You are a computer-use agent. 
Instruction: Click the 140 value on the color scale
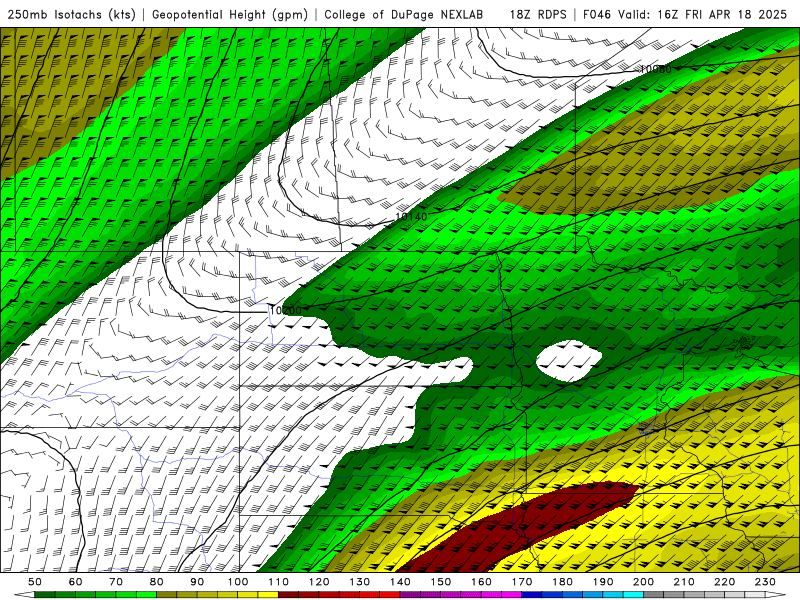pyautogui.click(x=401, y=582)
